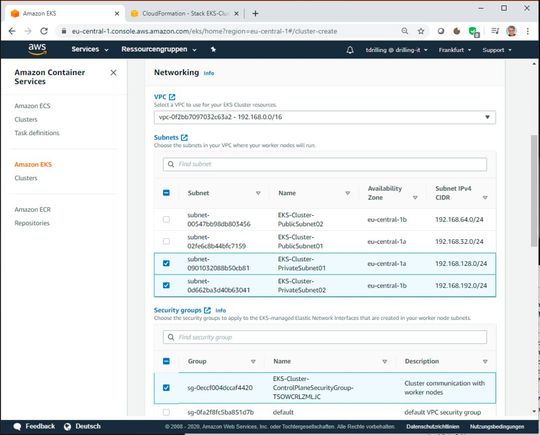Bookmark this page with the star icon
Image resolution: width=540 pixels, height=435 pixels.
coord(421,31)
